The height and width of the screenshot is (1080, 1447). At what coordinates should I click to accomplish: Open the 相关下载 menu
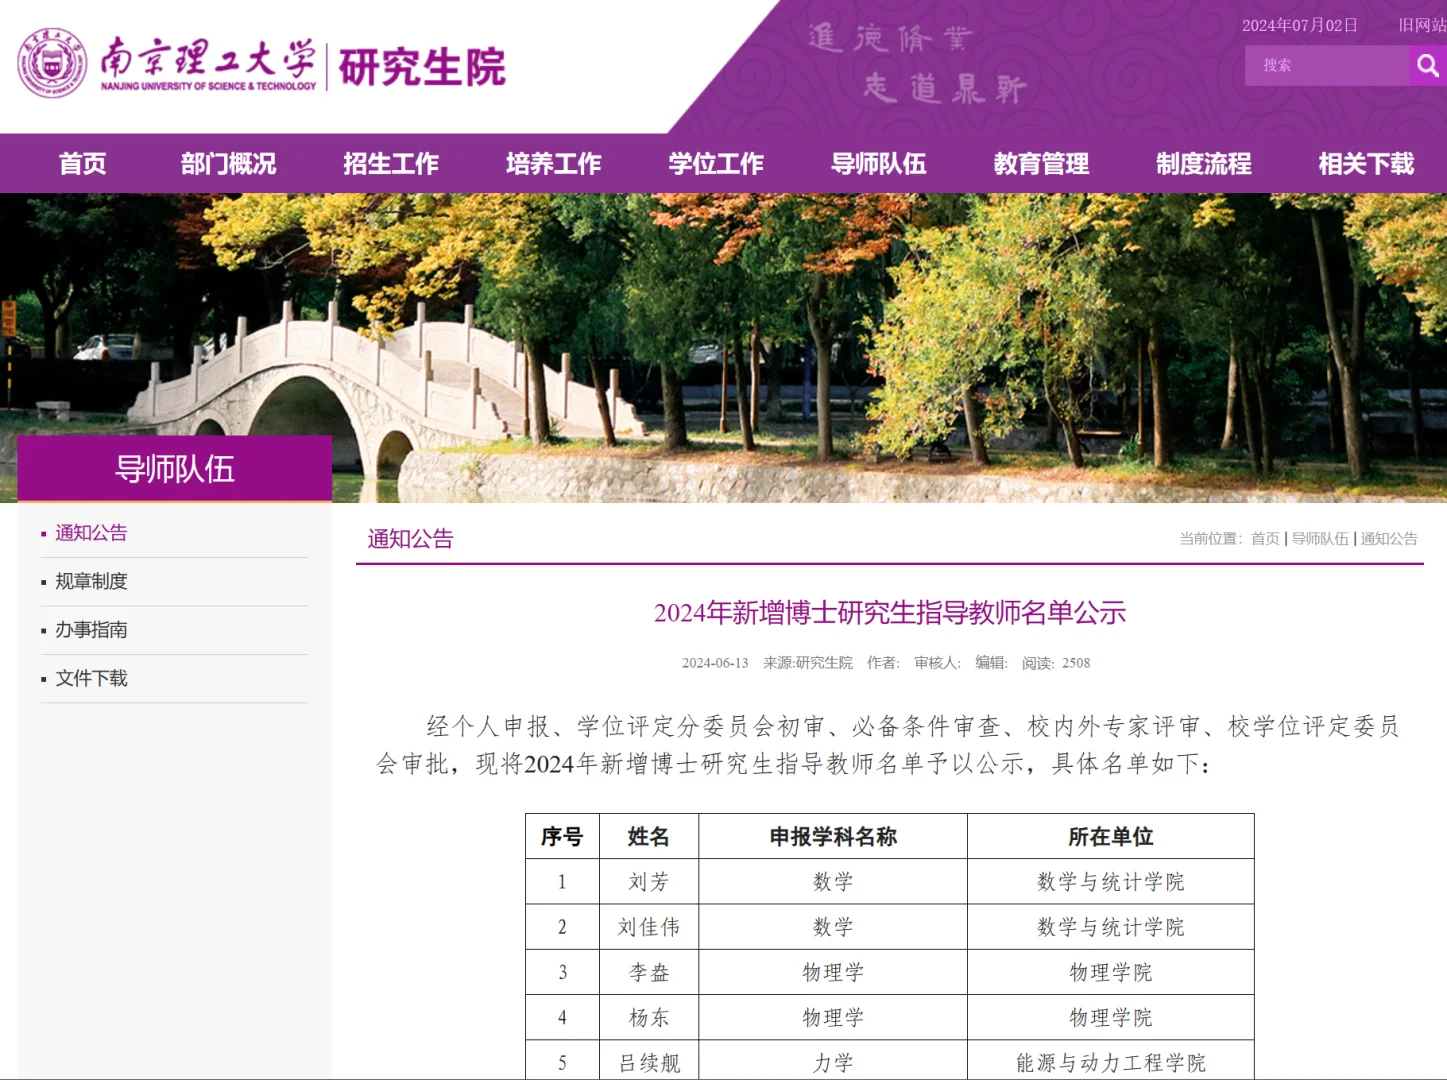[1366, 164]
